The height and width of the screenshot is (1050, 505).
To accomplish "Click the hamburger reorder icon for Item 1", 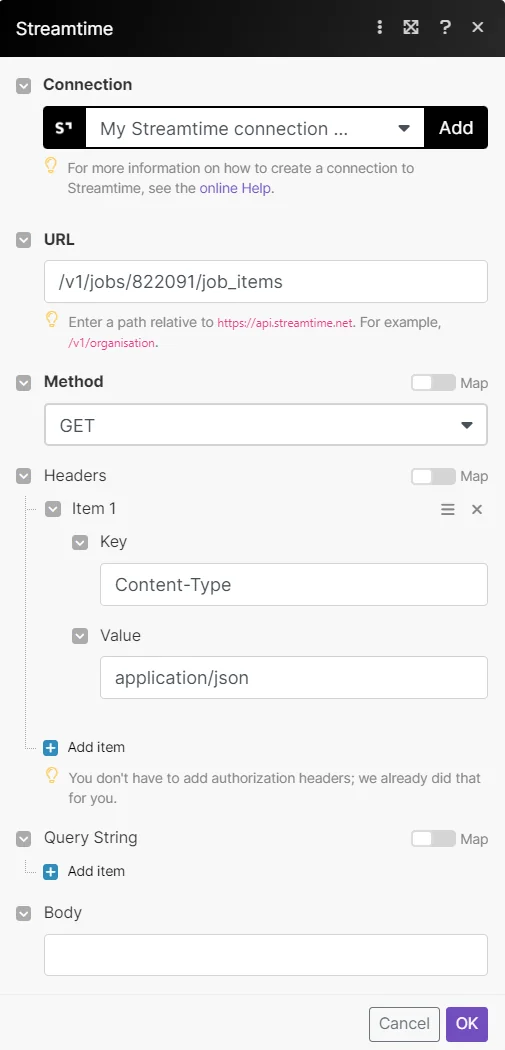I will click(x=447, y=510).
